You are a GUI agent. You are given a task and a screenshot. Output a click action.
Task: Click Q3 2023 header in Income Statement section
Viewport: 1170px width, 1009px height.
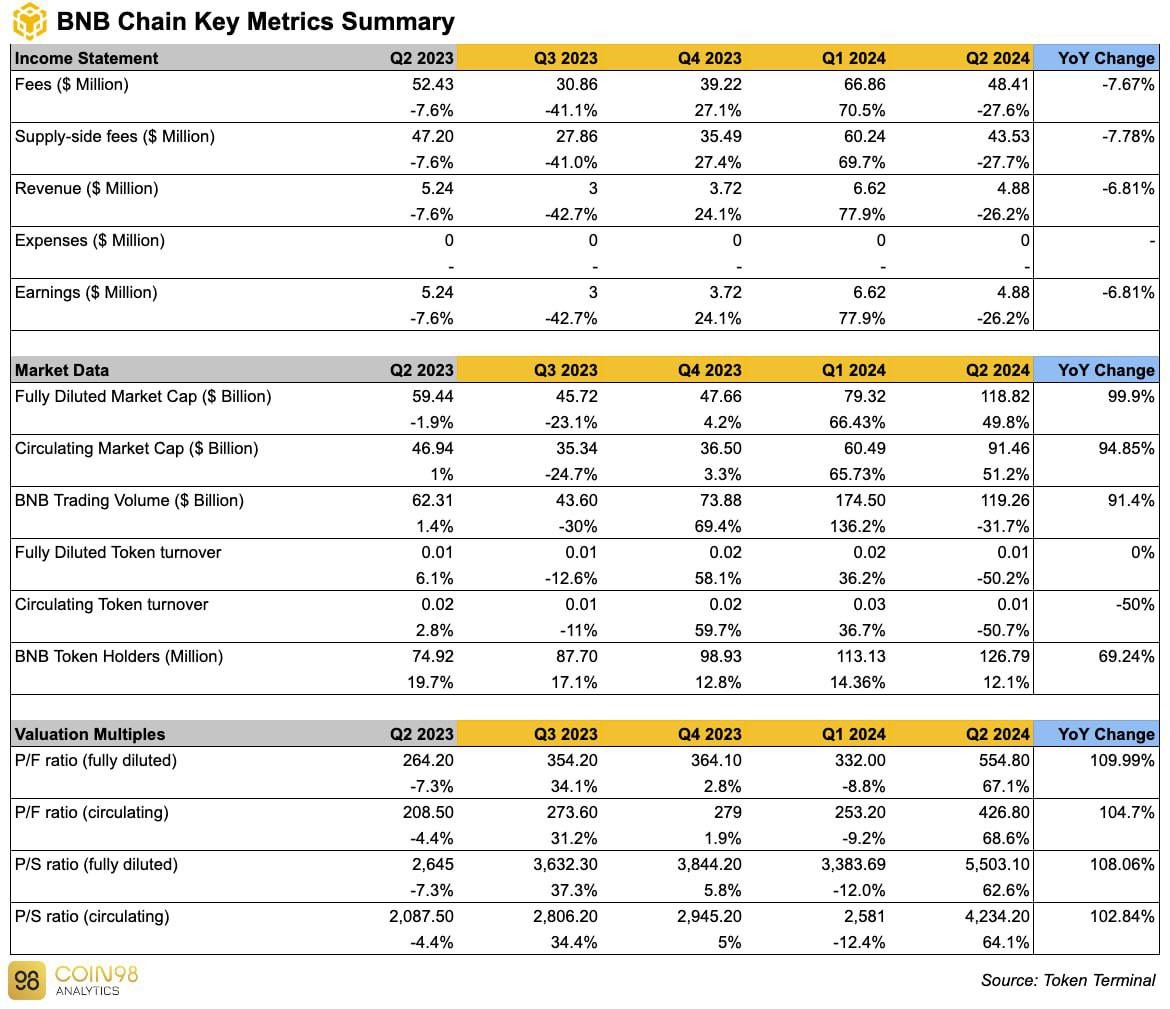pyautogui.click(x=566, y=58)
